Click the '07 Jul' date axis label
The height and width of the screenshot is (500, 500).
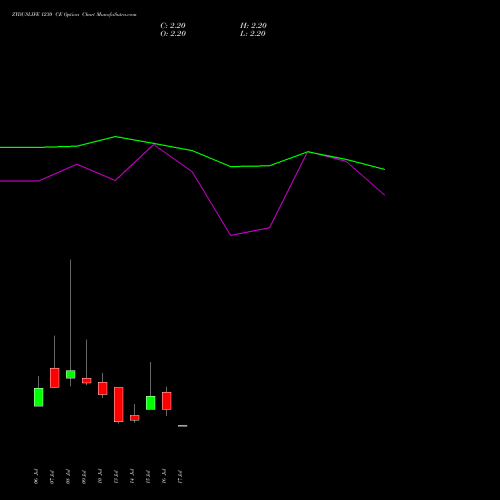click(52, 477)
